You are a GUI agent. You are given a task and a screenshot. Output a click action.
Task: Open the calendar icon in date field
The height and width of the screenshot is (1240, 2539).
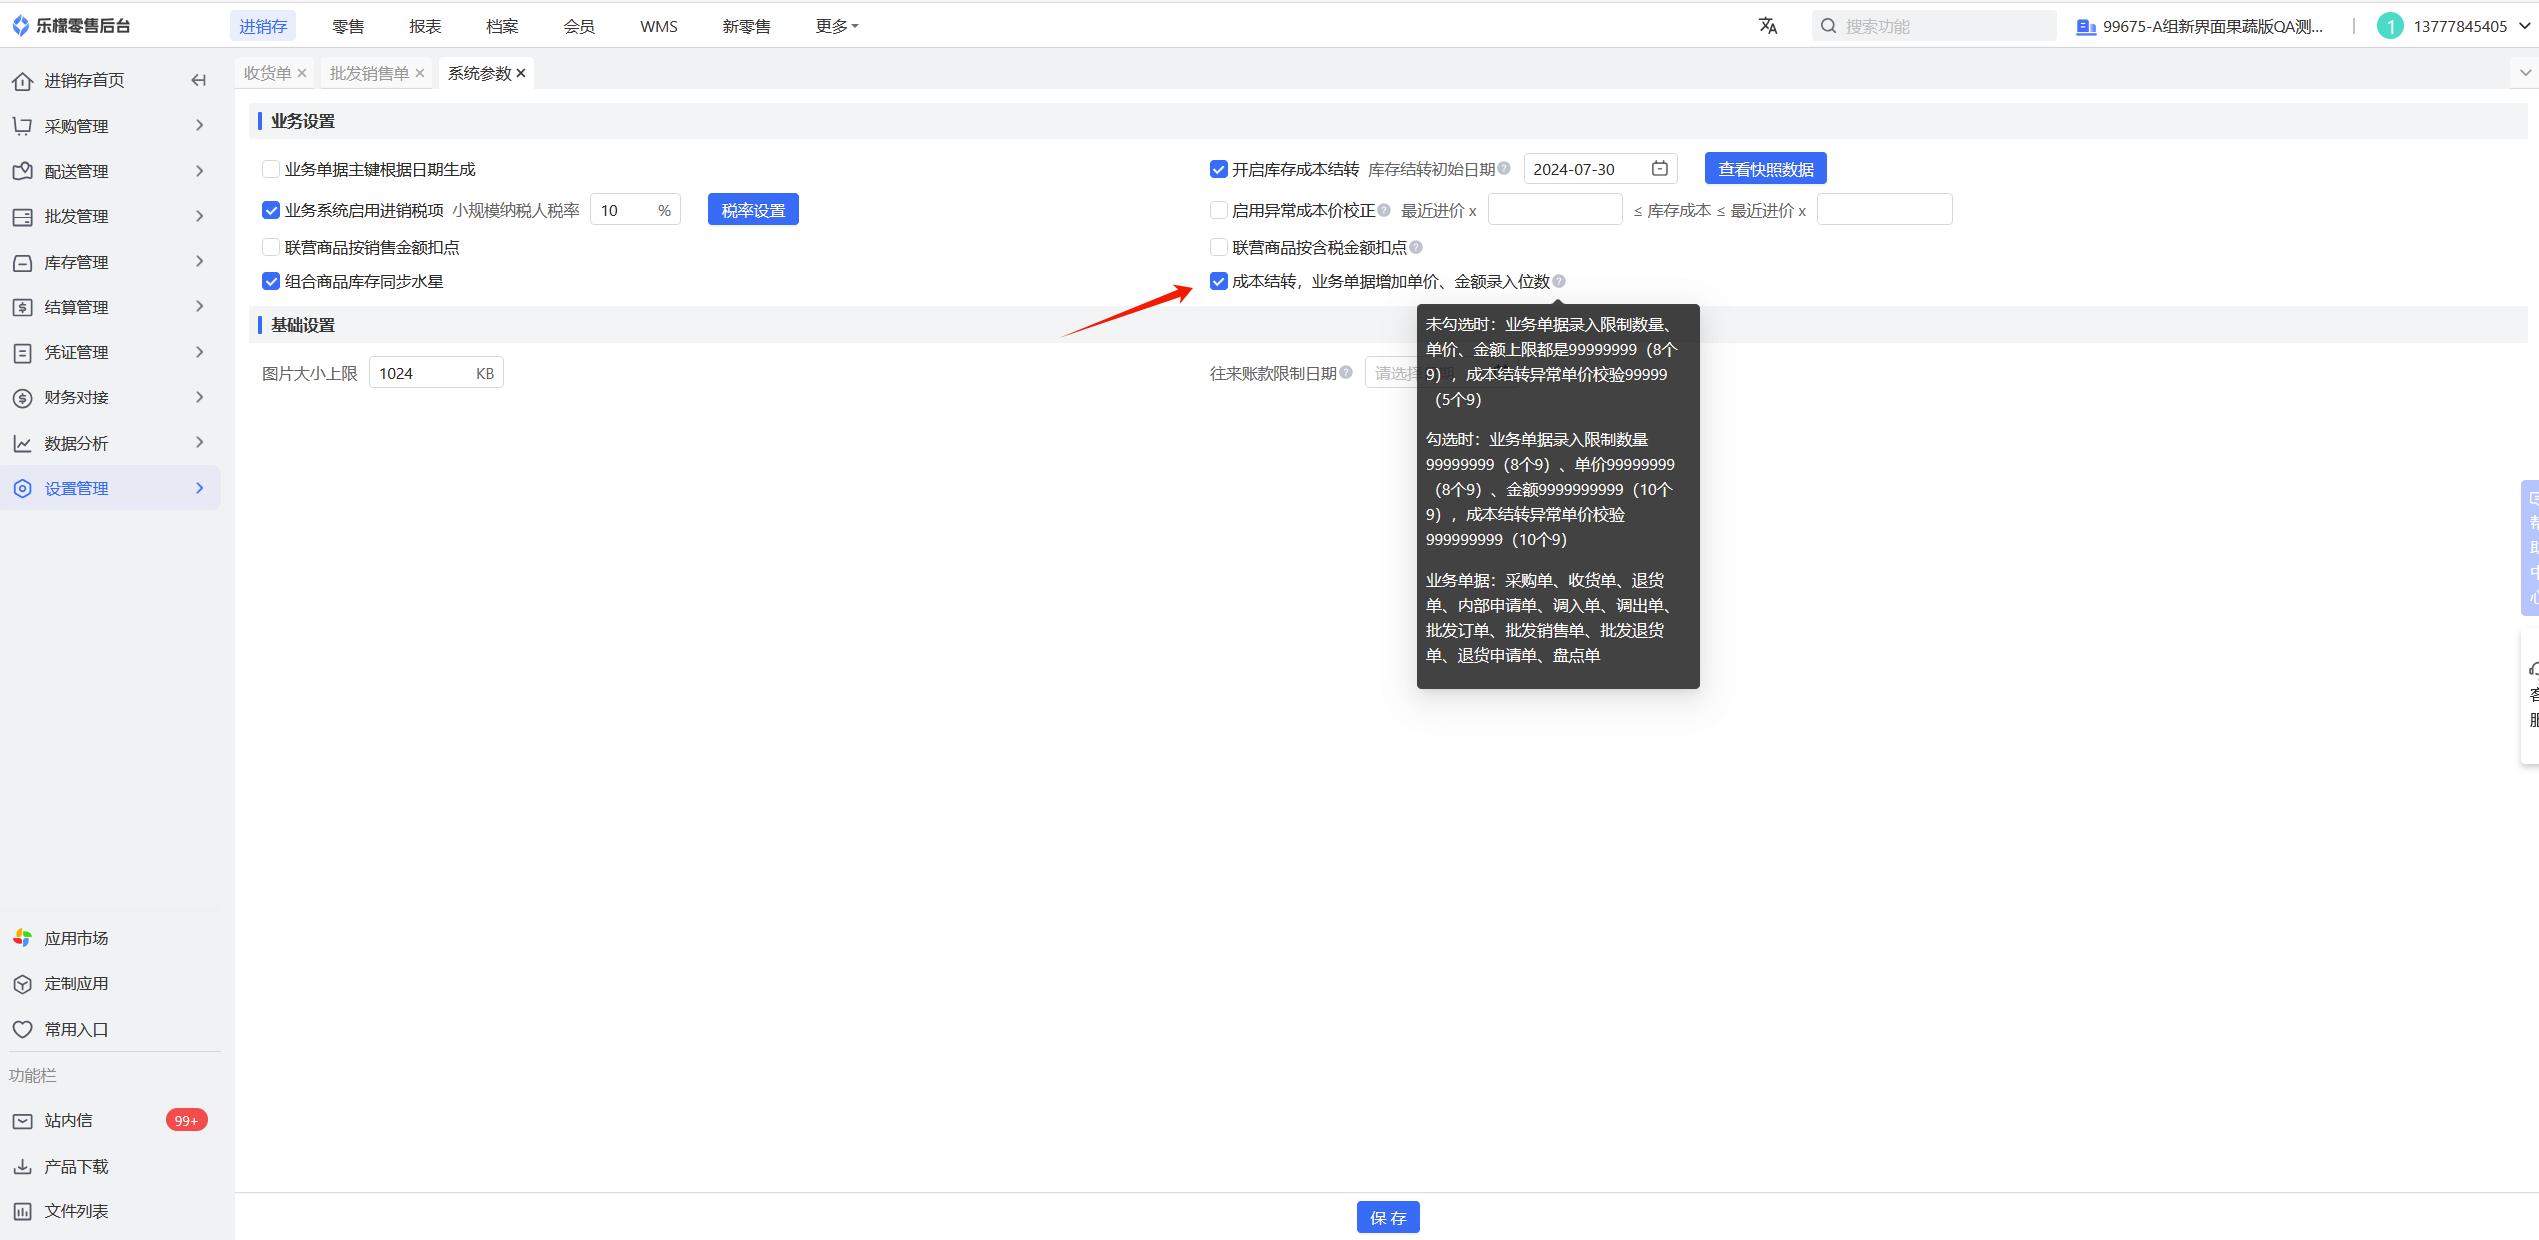(x=1659, y=169)
